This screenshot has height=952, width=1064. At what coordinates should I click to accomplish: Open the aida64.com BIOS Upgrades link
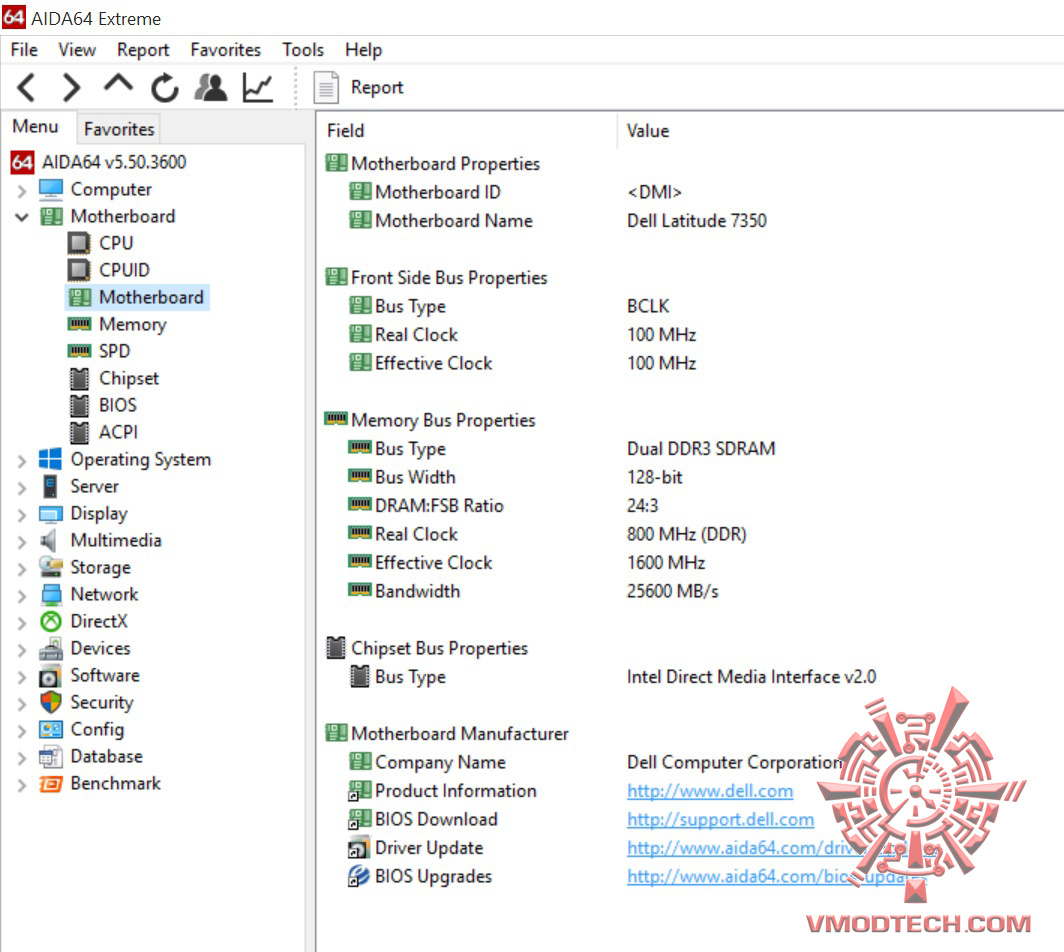777,877
